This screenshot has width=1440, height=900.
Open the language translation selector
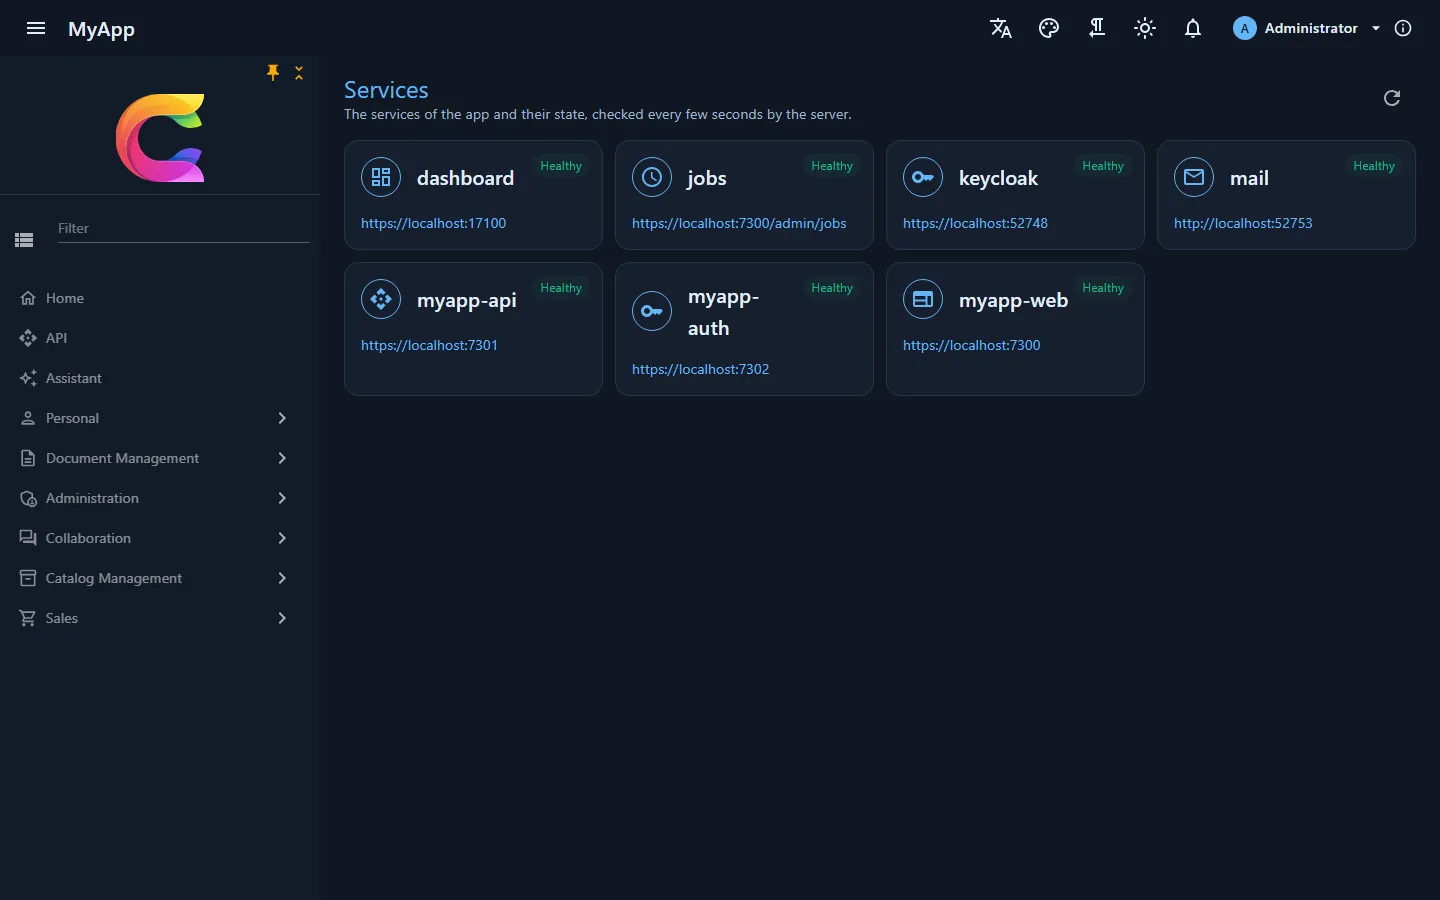1001,28
